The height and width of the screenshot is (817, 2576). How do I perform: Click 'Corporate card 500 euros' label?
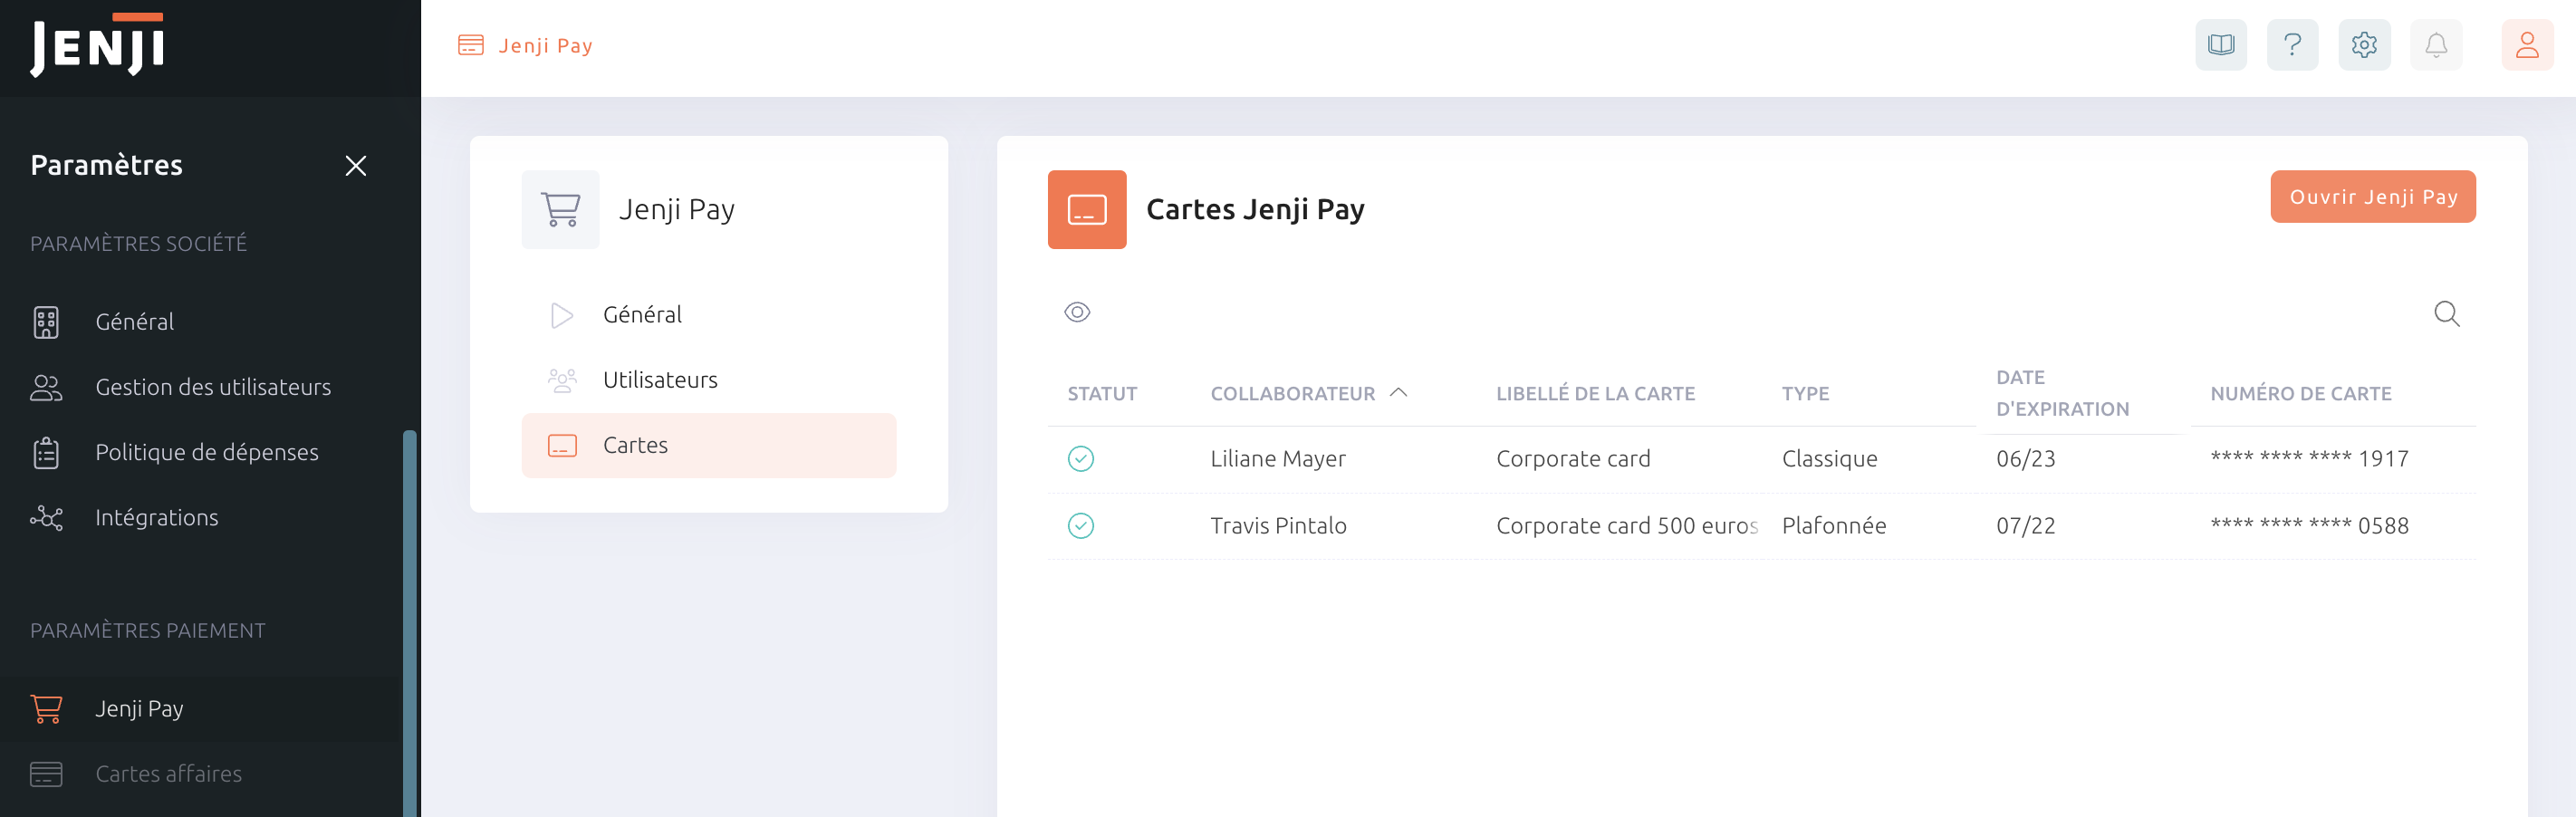(1626, 526)
